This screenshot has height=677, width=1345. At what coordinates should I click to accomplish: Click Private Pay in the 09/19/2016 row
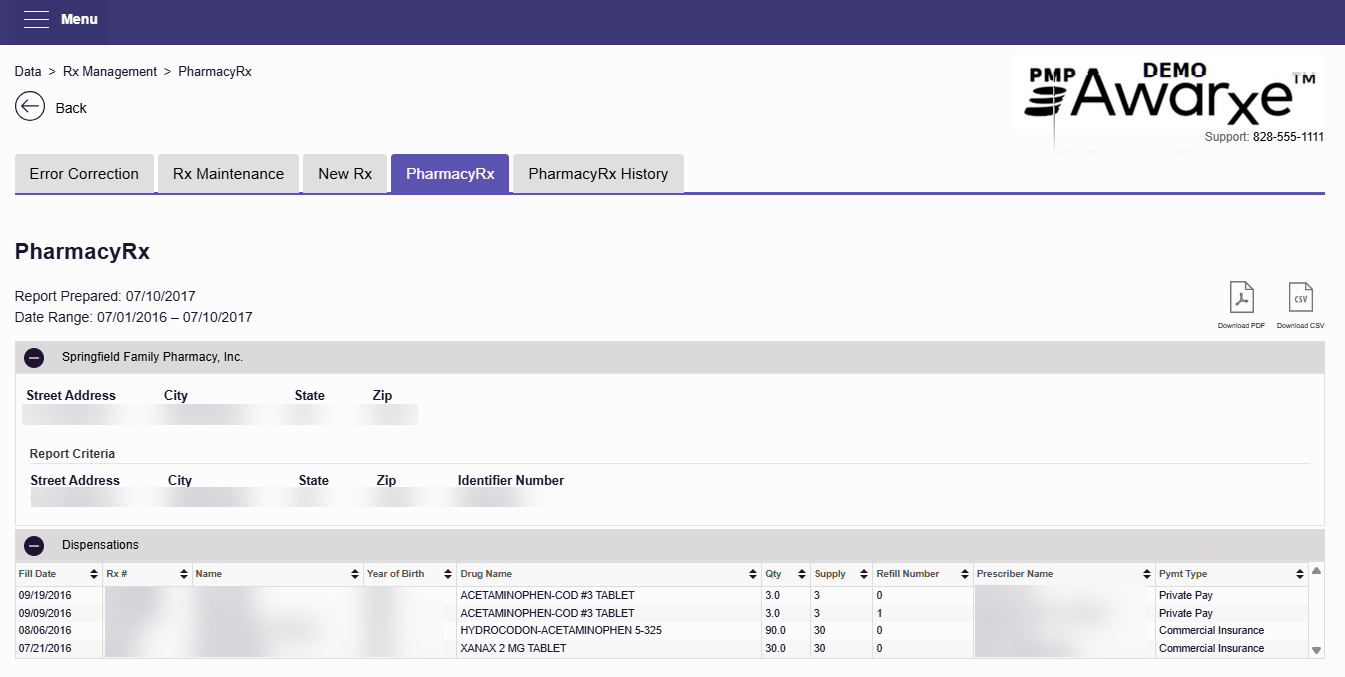1185,595
